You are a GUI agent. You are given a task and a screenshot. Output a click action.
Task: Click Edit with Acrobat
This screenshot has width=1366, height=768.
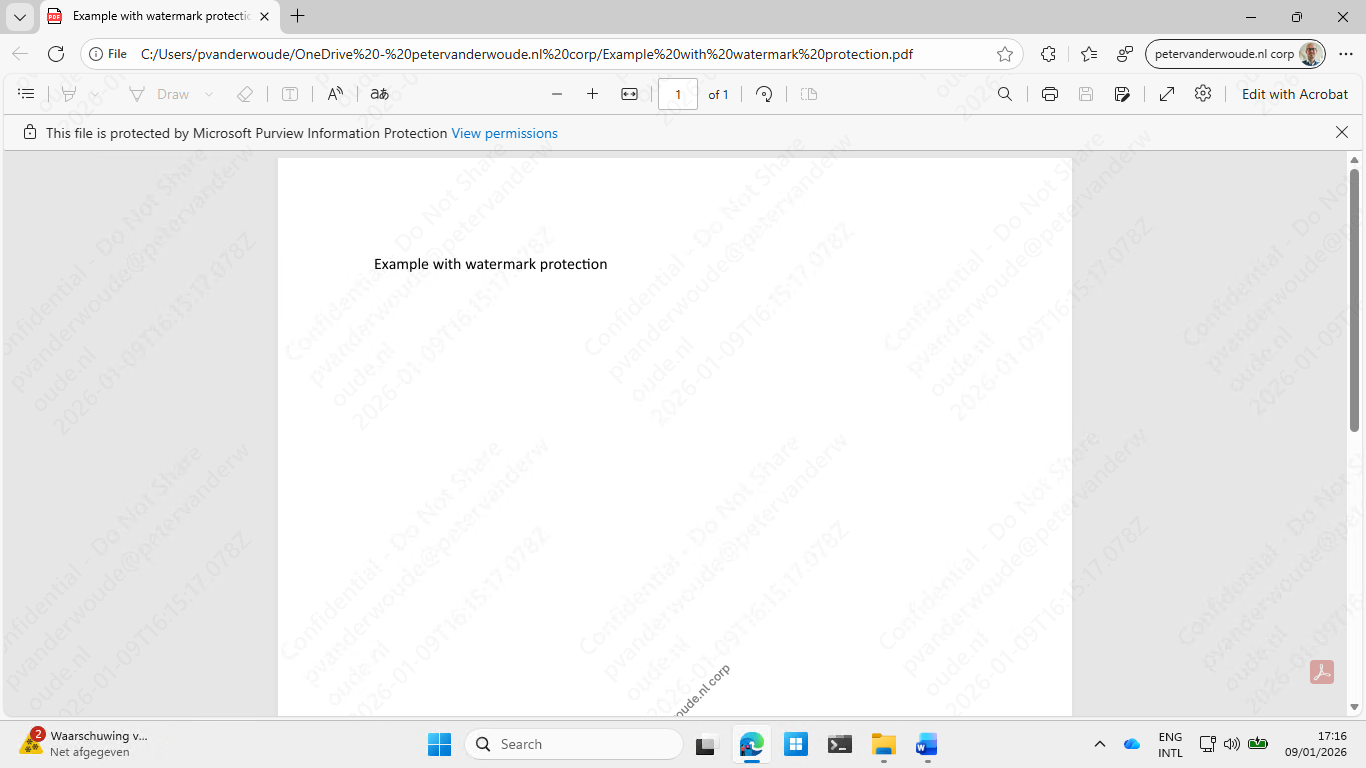coord(1295,94)
